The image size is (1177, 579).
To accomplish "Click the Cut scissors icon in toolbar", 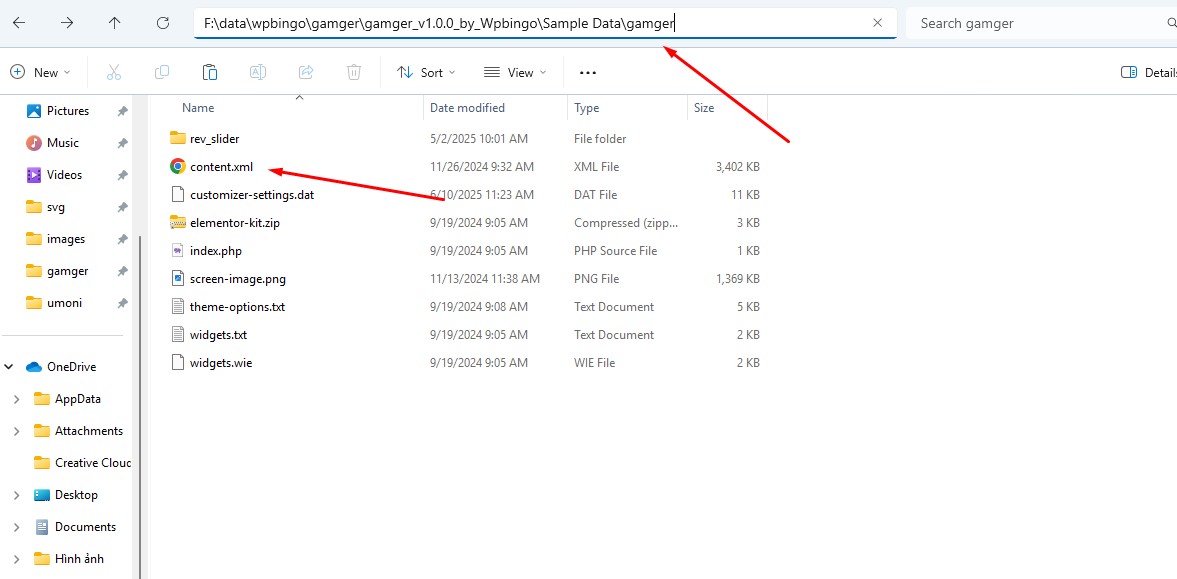I will click(113, 72).
